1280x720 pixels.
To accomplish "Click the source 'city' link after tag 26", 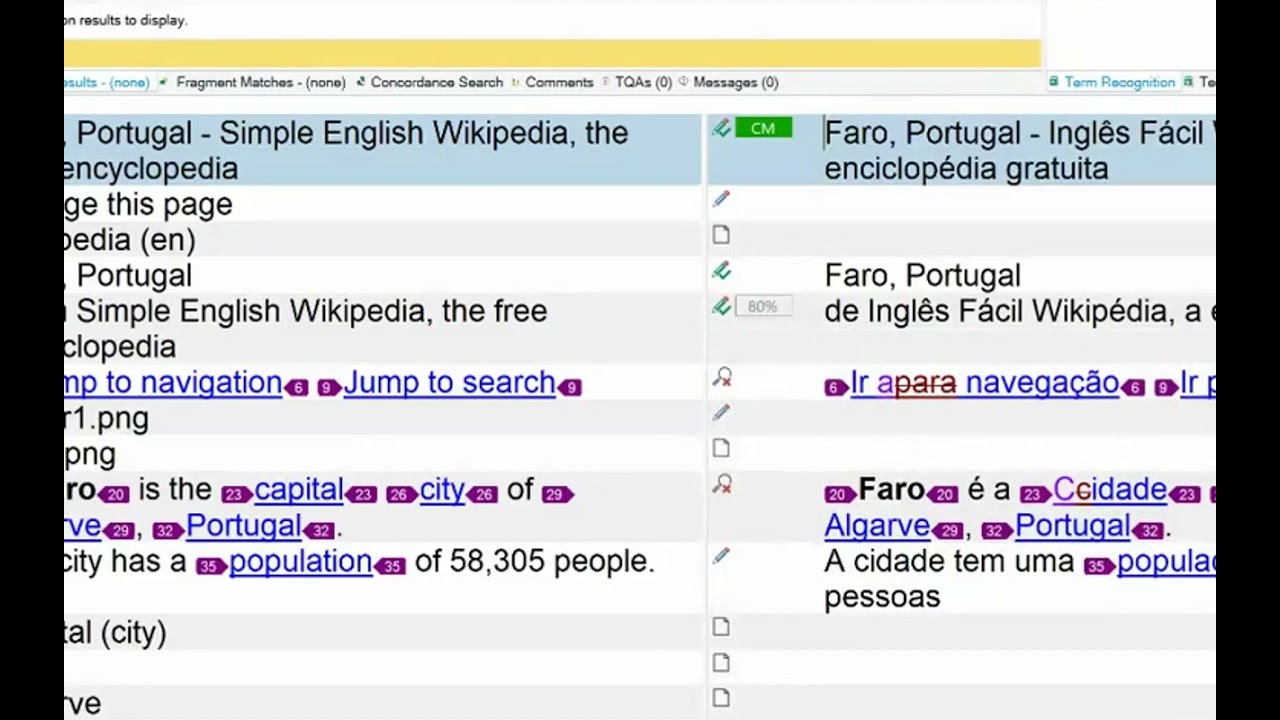I will pyautogui.click(x=442, y=489).
